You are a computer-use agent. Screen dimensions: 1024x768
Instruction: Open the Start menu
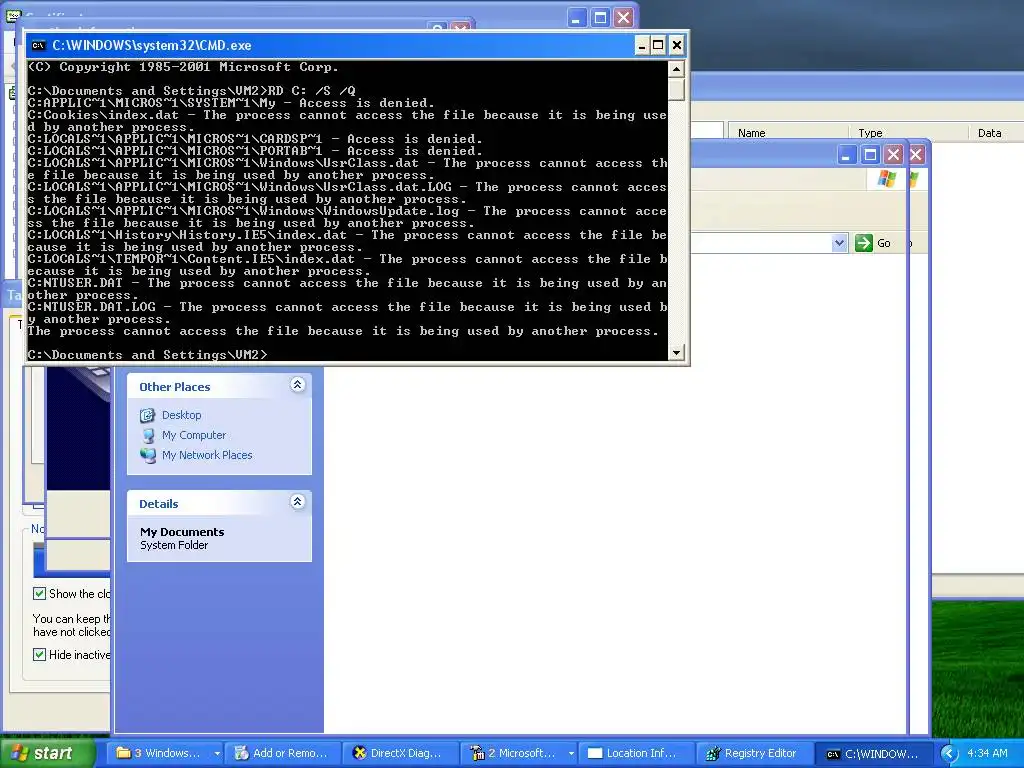47,753
